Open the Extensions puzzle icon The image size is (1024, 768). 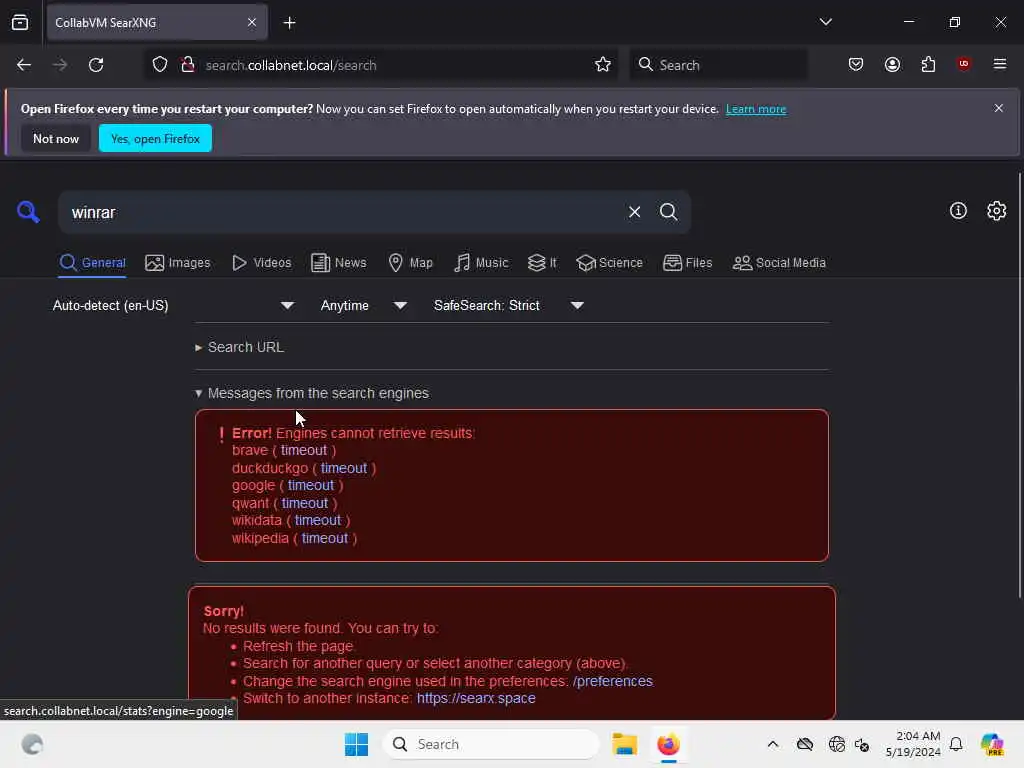(x=928, y=64)
